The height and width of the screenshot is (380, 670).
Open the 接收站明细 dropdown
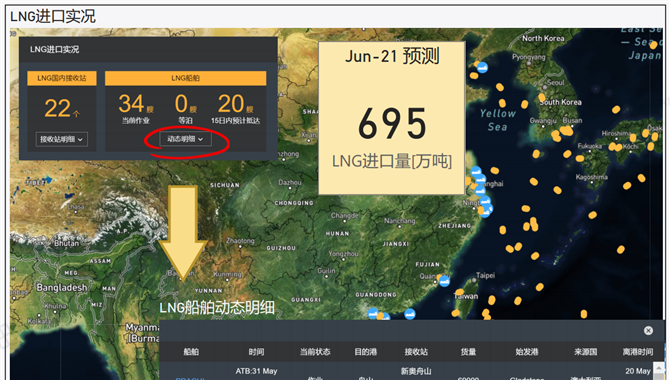coord(62,139)
